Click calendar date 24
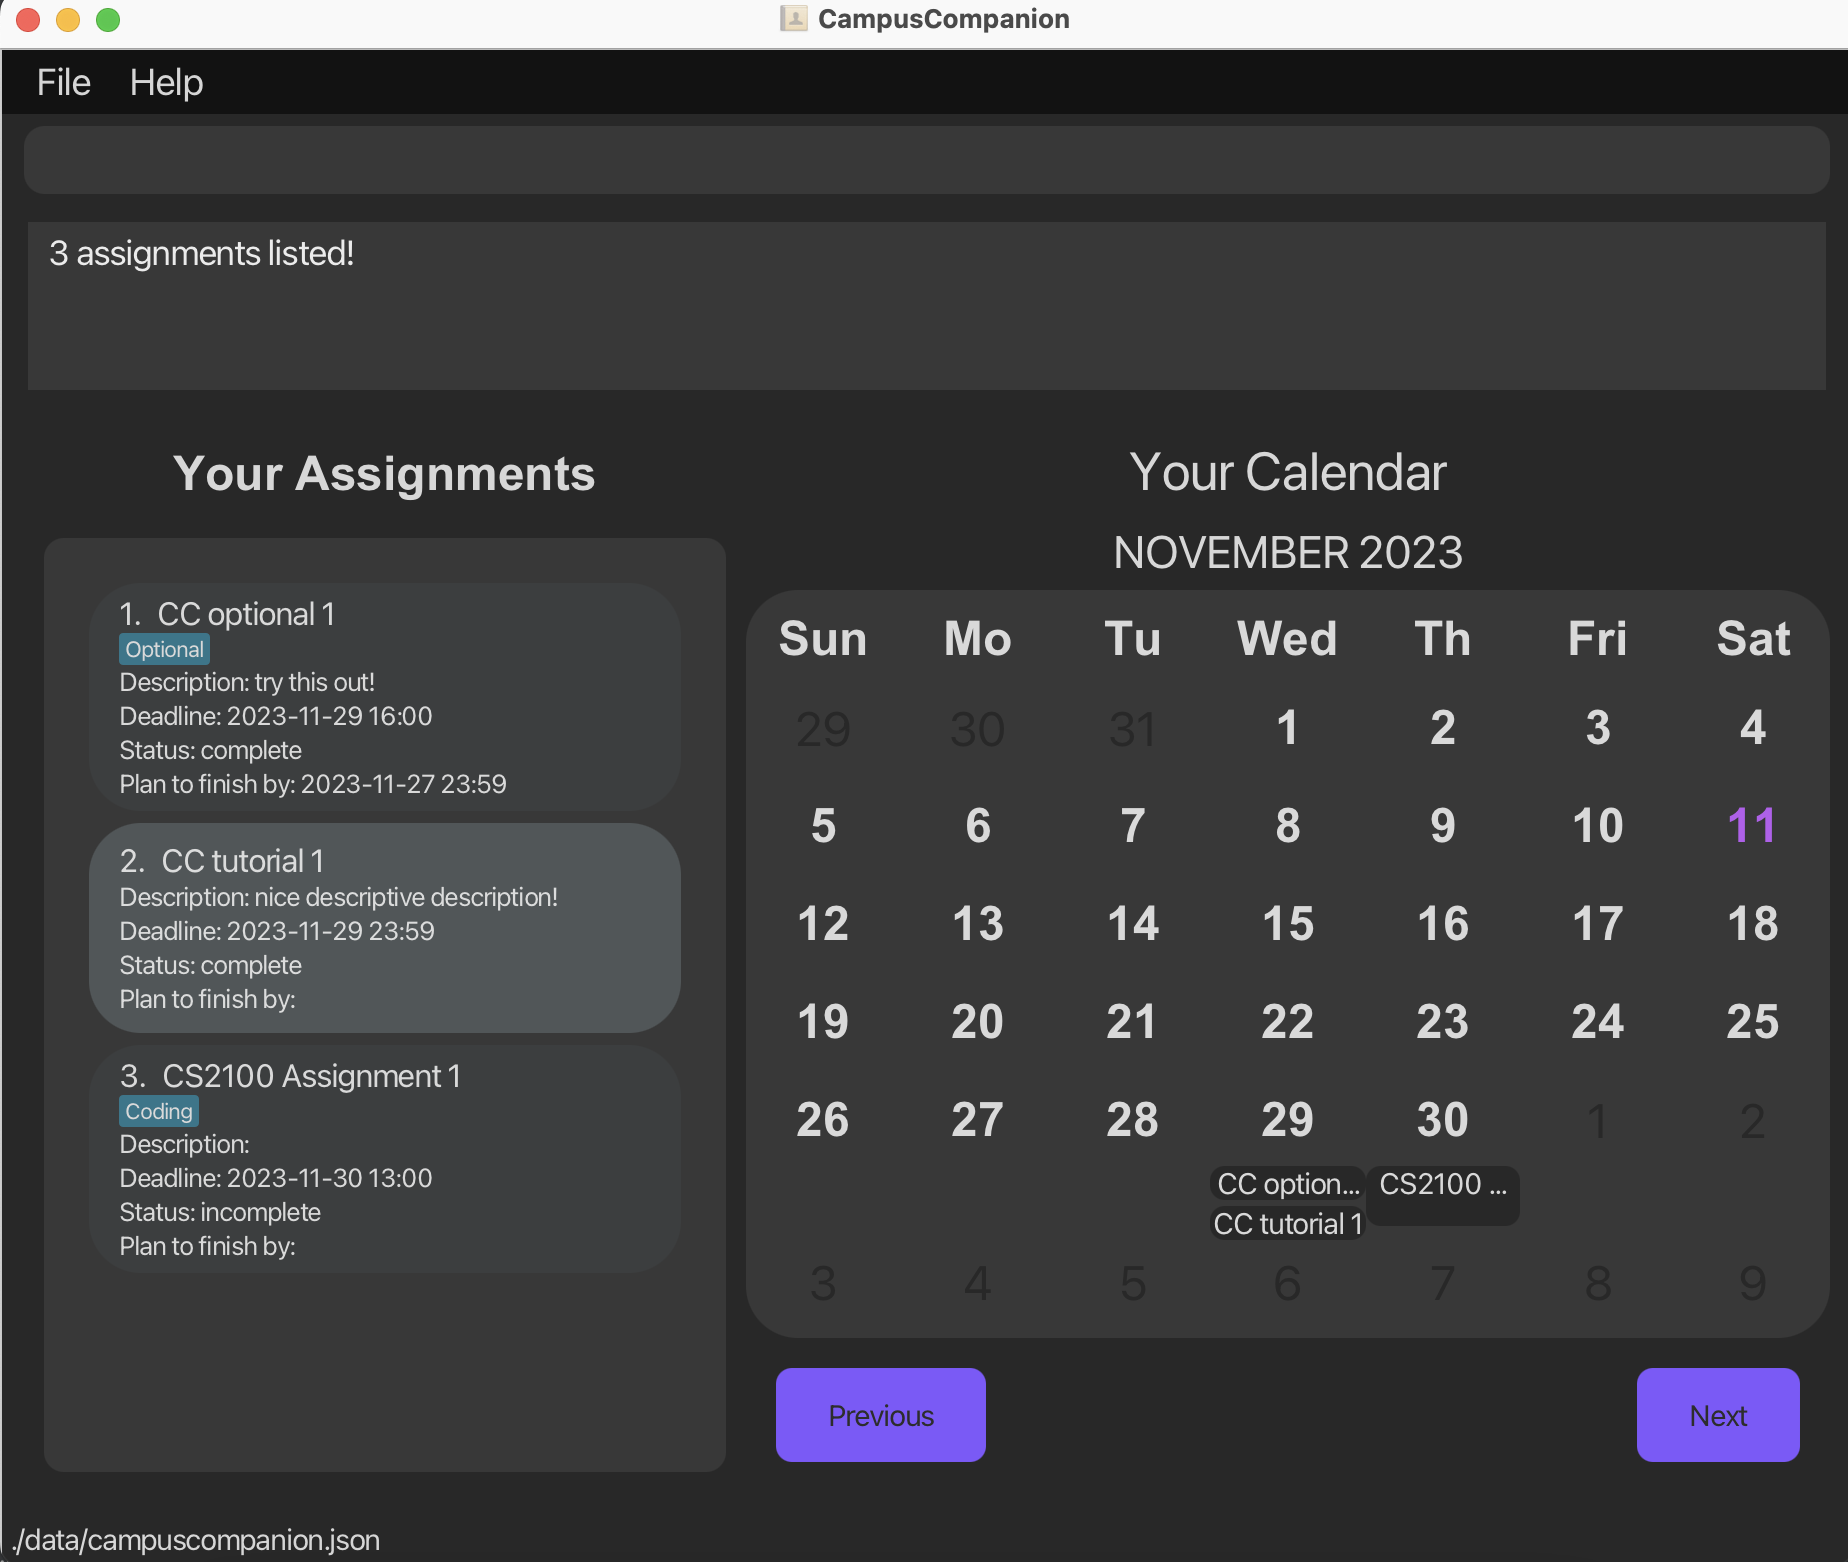1848x1562 pixels. 1597,1021
